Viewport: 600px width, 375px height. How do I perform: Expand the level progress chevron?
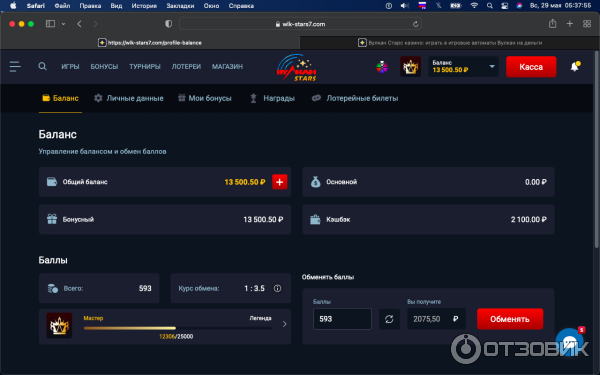coord(284,324)
